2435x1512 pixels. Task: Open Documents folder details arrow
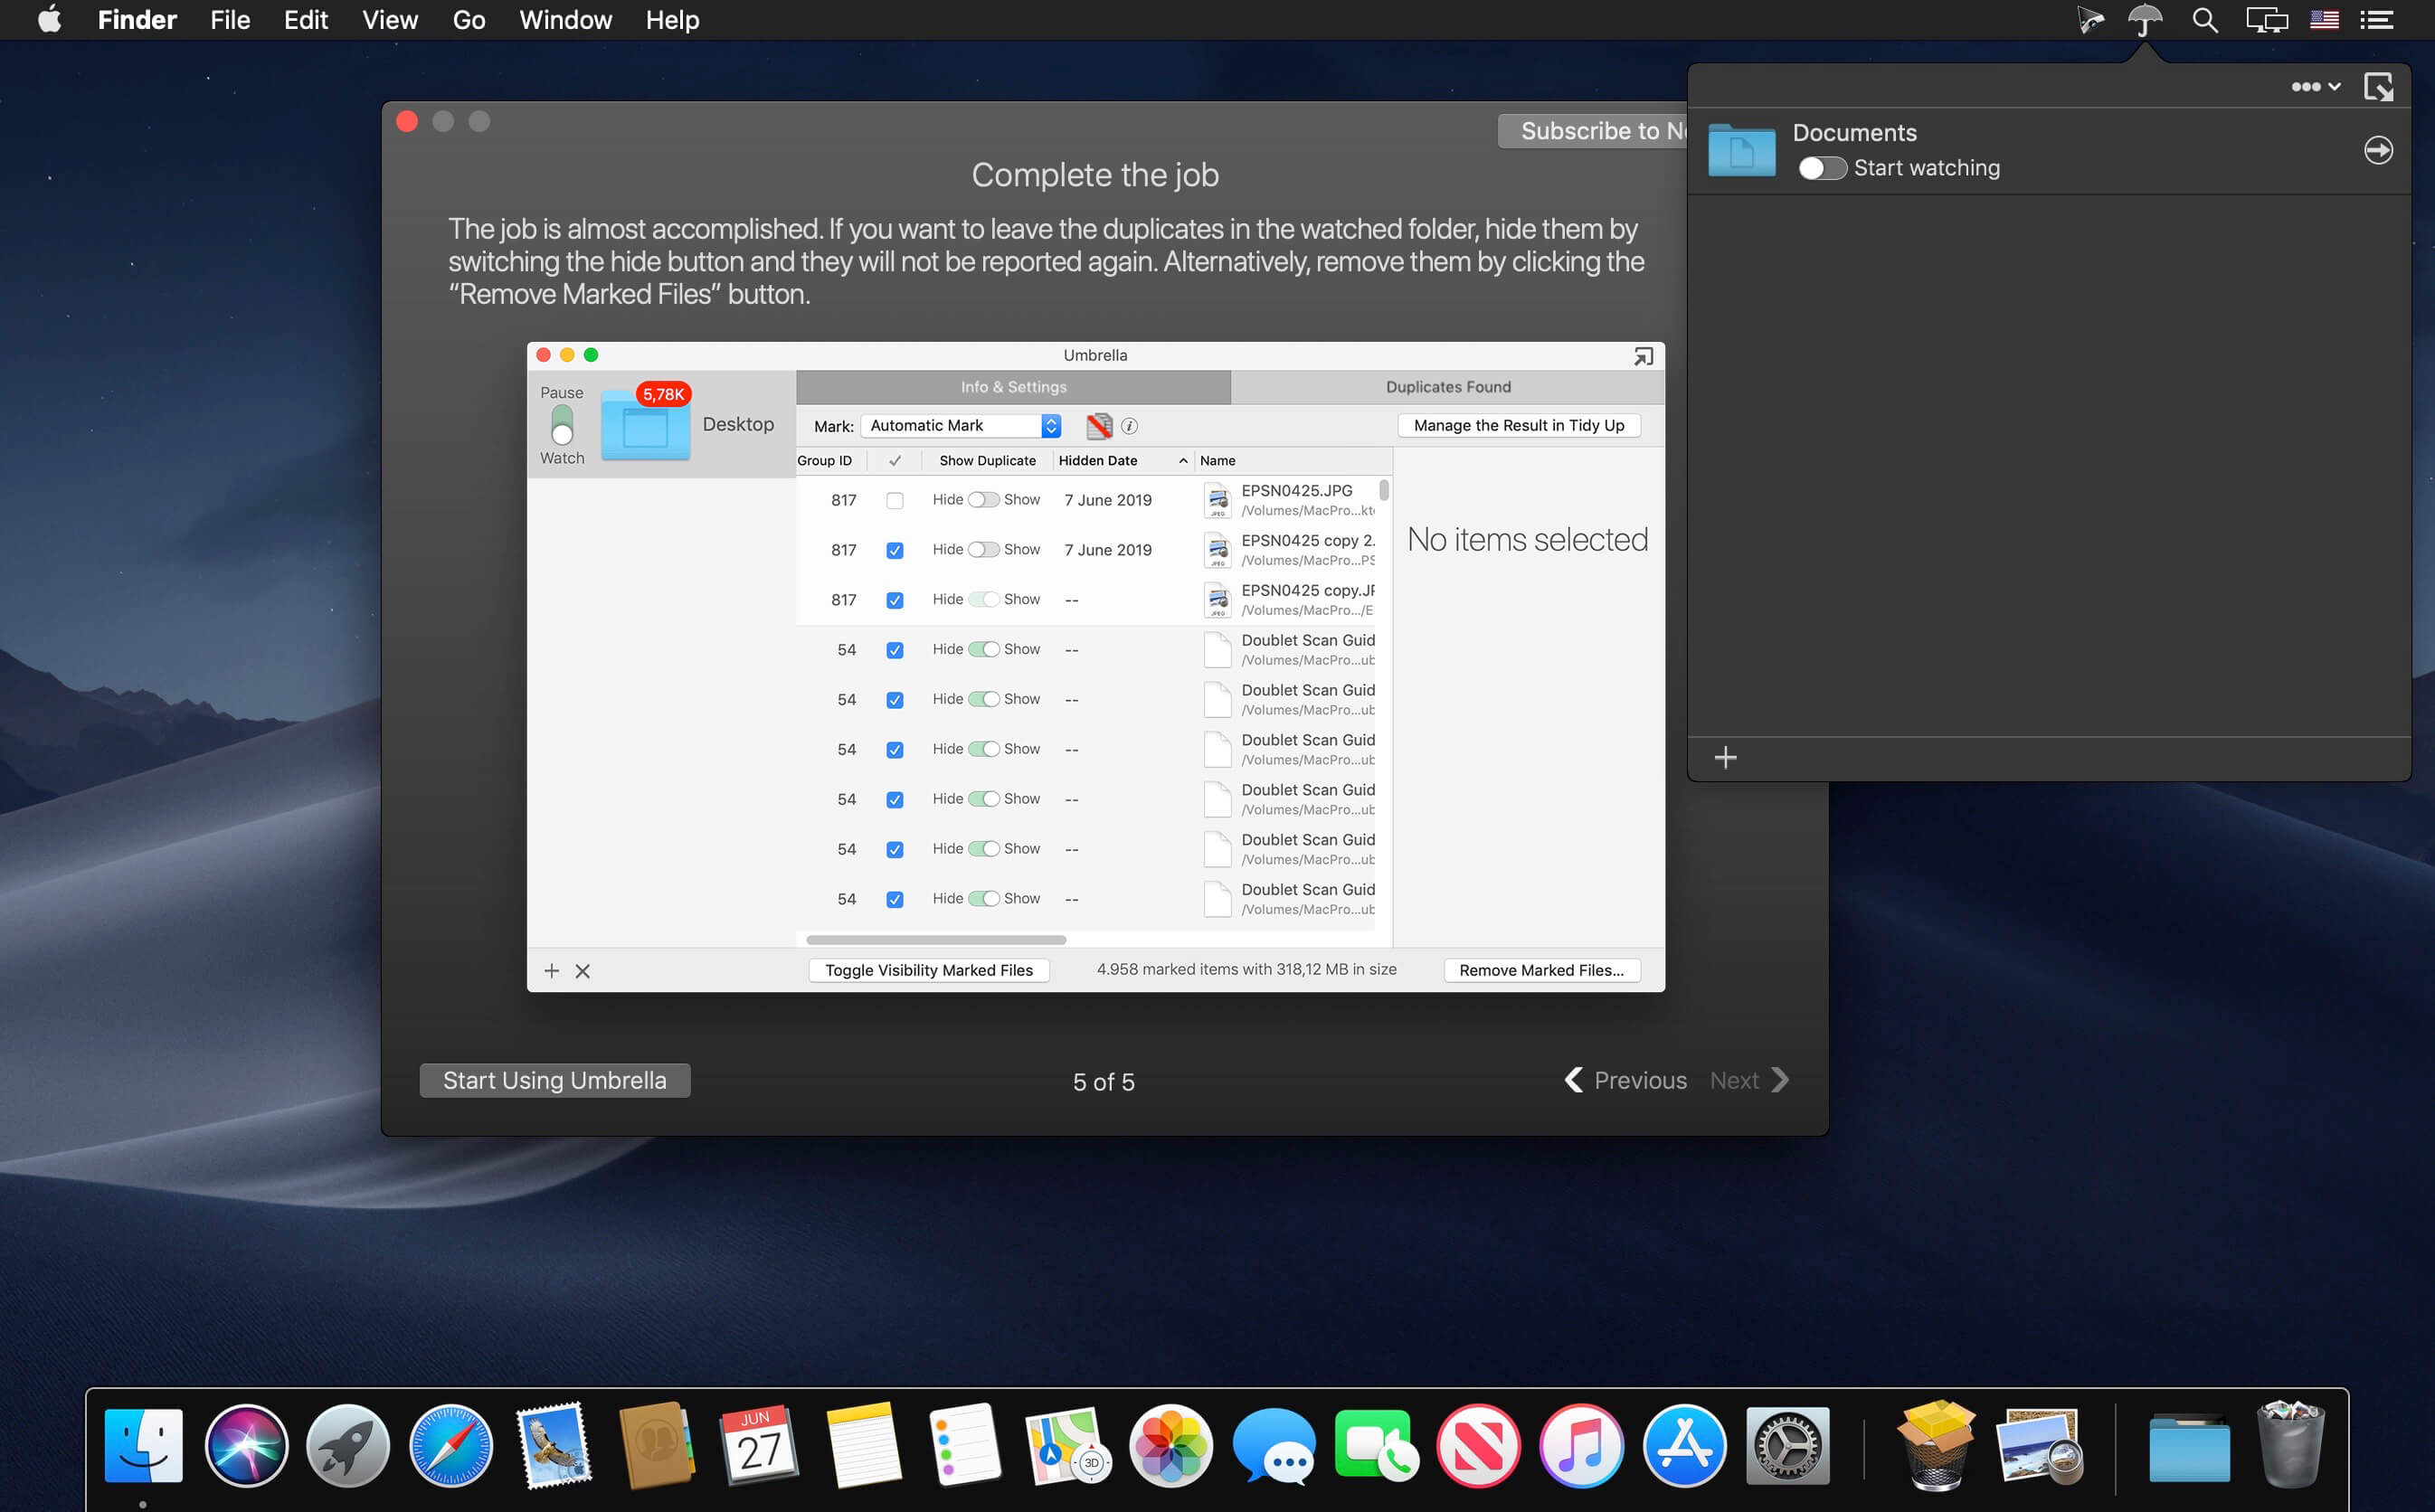point(2377,150)
